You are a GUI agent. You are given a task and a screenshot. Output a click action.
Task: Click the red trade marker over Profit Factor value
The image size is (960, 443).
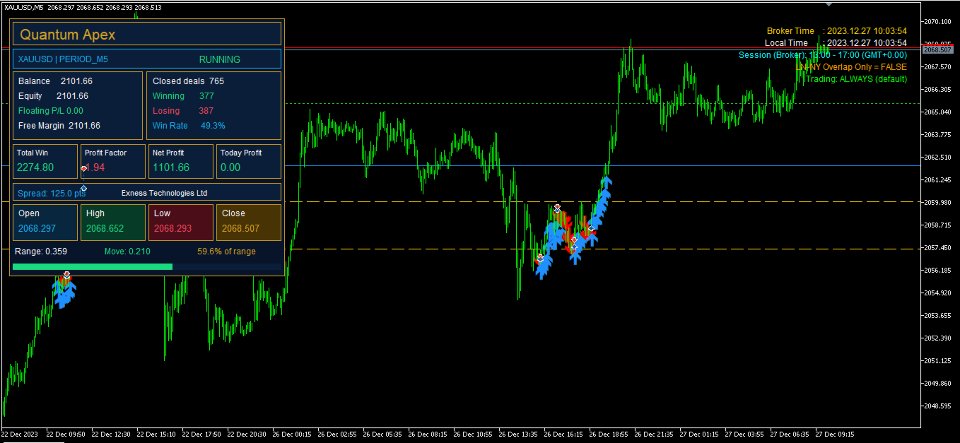click(84, 168)
